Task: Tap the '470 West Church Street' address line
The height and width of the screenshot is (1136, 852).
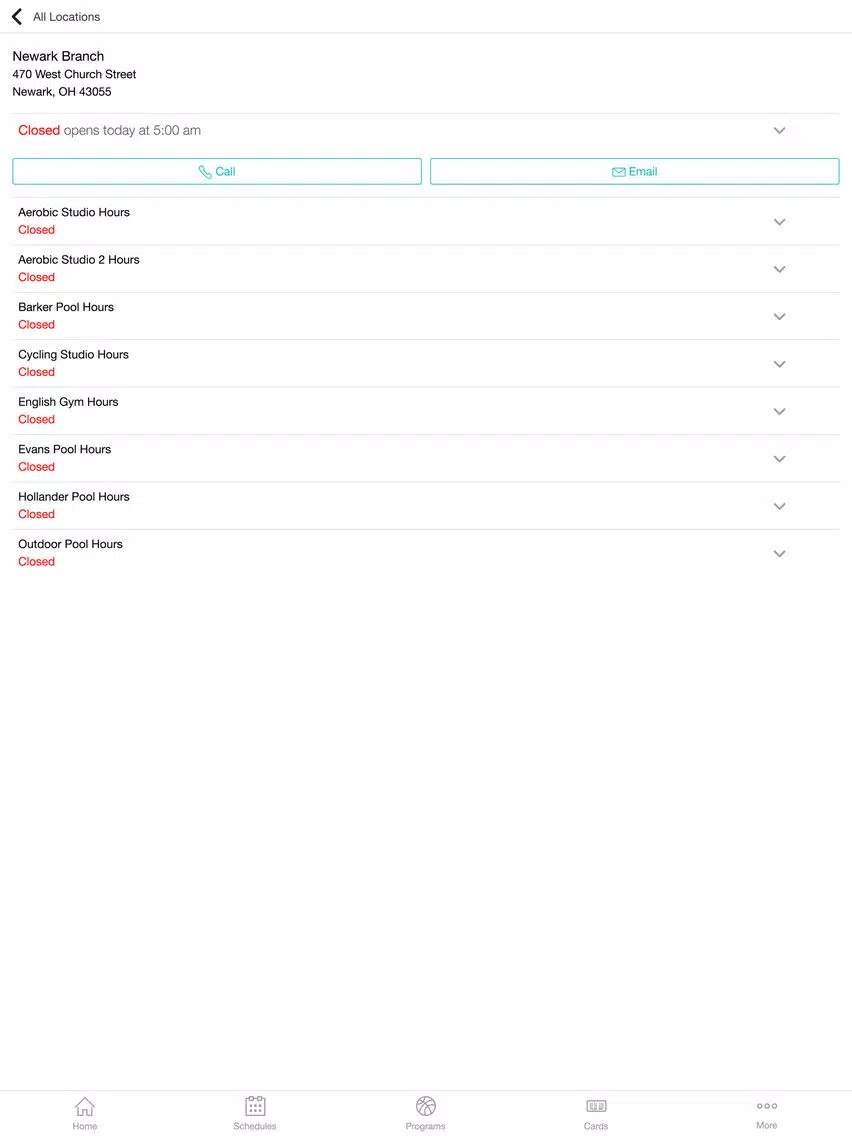Action: [x=74, y=74]
